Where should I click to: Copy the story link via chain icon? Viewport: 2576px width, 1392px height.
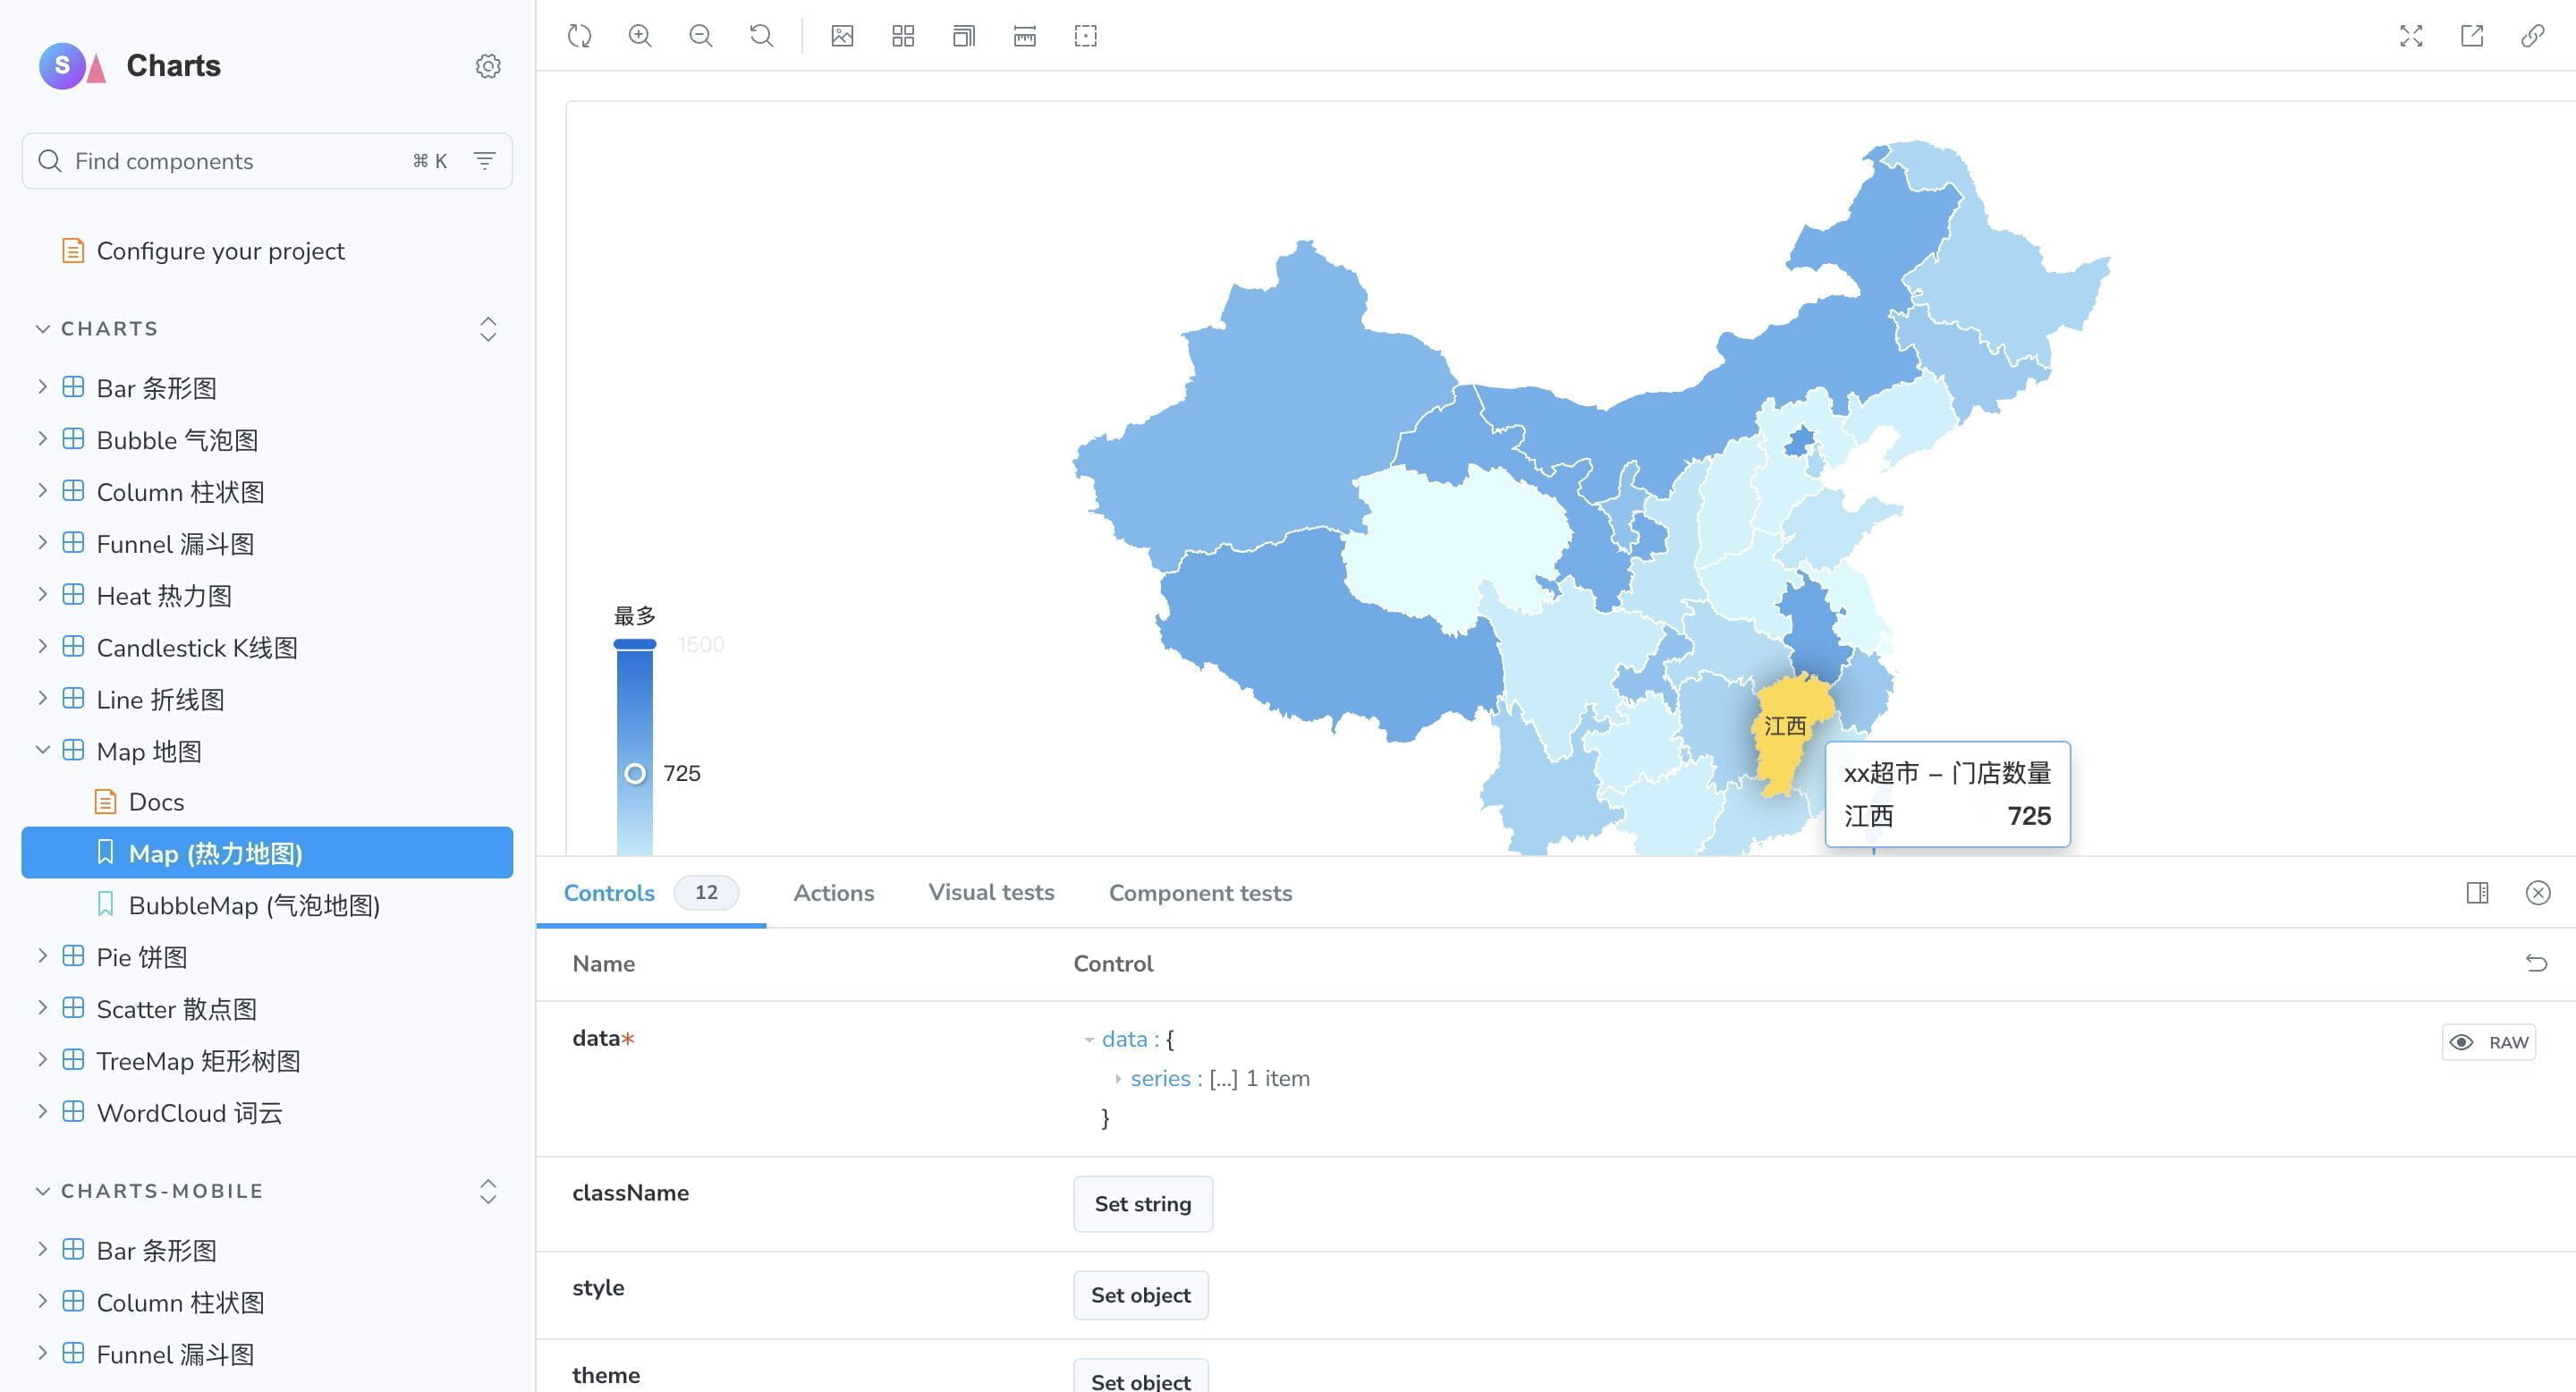[x=2533, y=35]
